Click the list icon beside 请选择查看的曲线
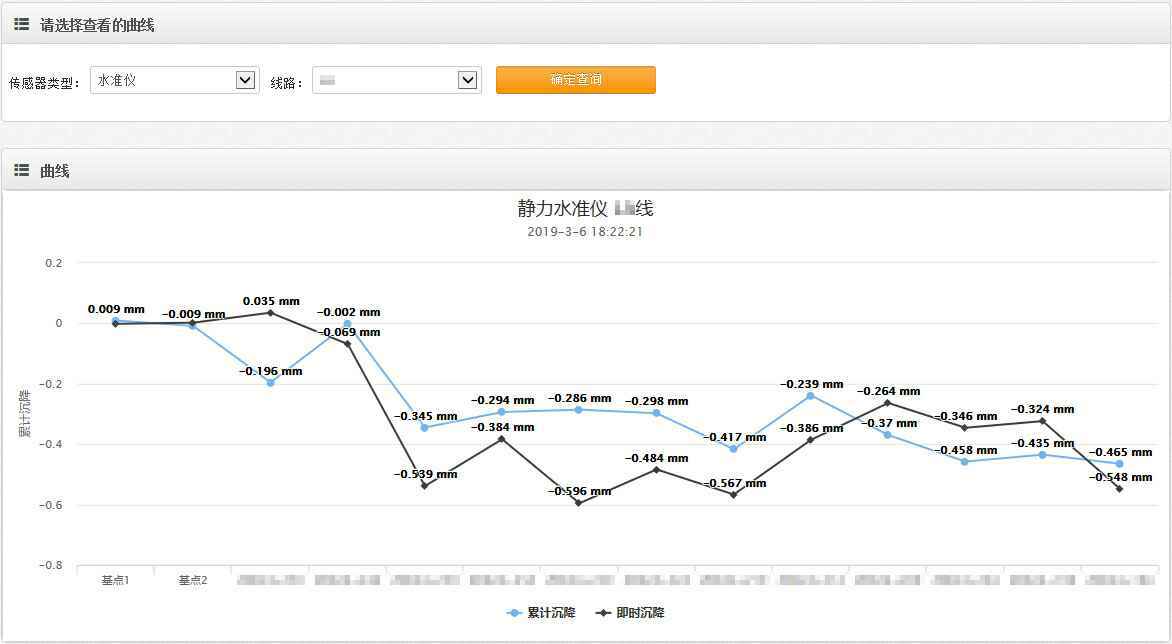The image size is (1172, 644). pyautogui.click(x=21, y=25)
